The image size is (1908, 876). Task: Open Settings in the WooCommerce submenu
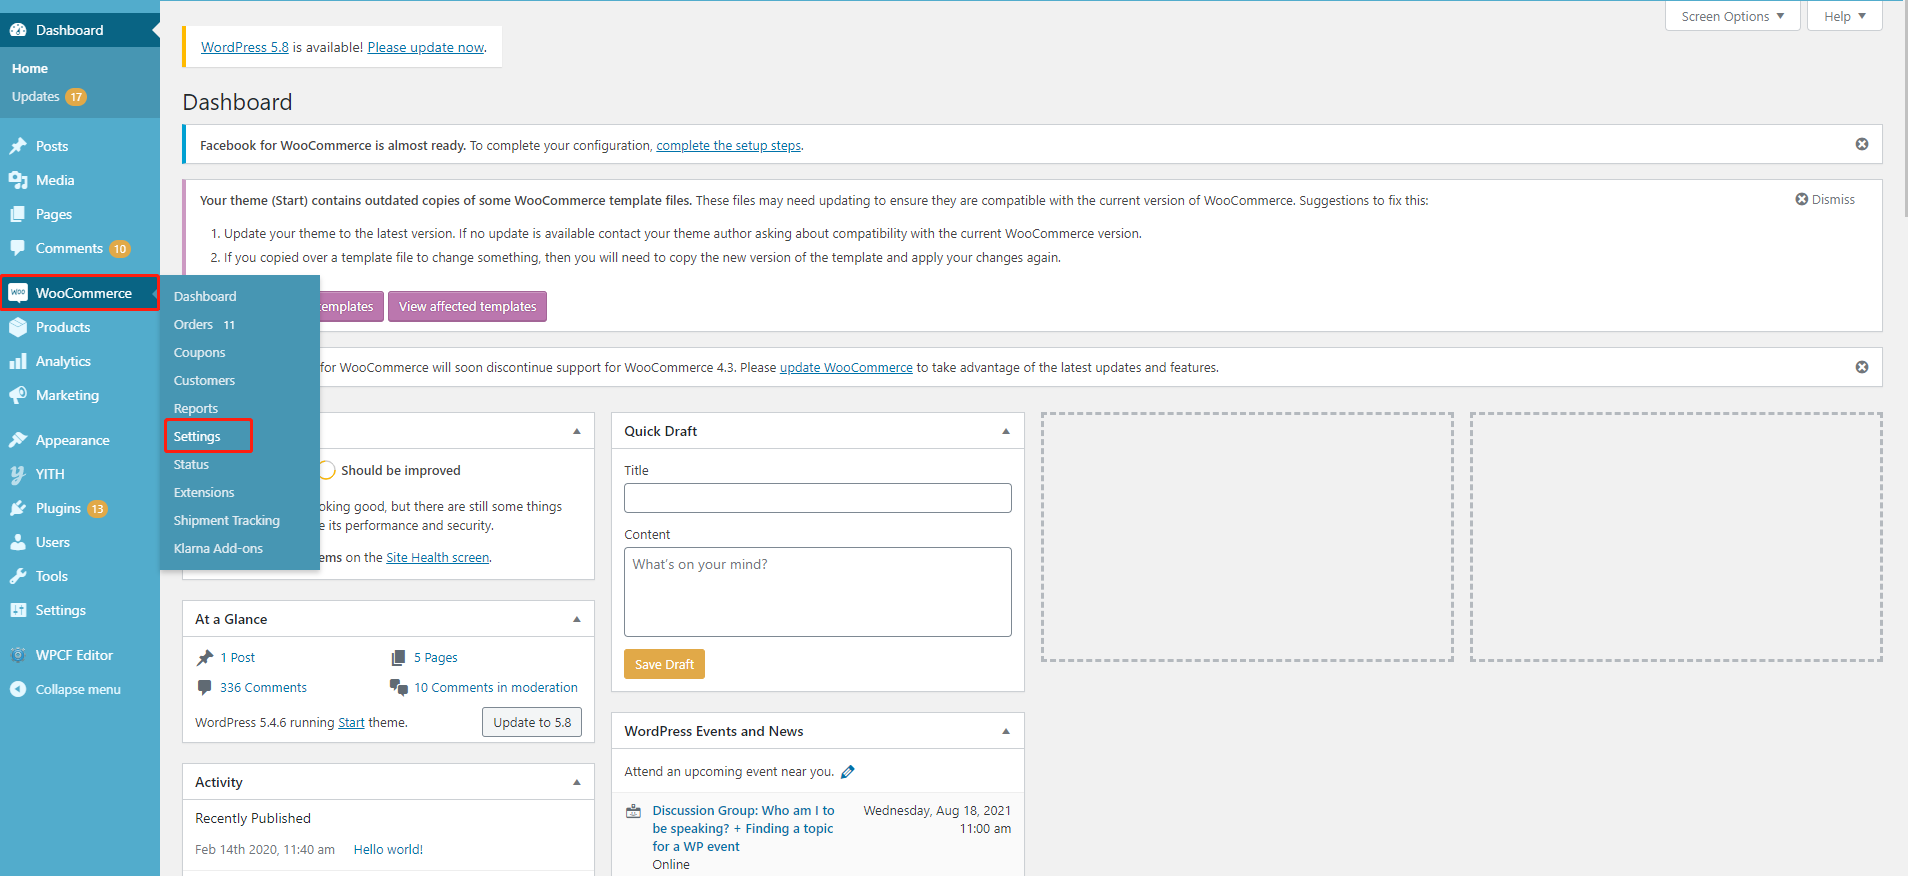(x=197, y=437)
